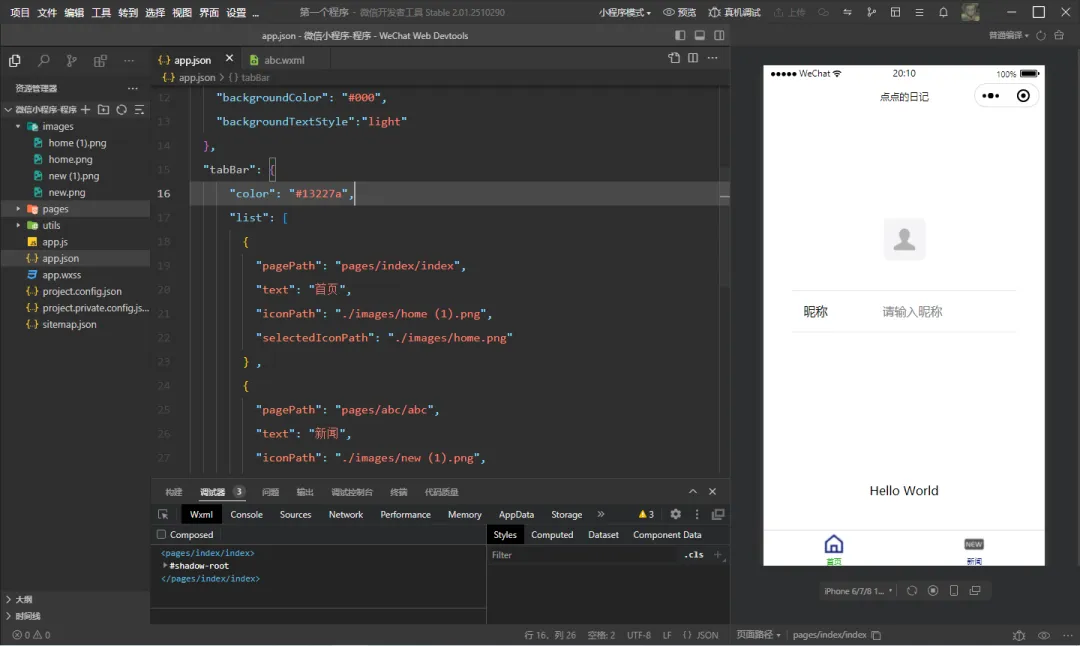The width and height of the screenshot is (1080, 646).
Task: Click the JSON language mode in status bar
Action: [707, 635]
